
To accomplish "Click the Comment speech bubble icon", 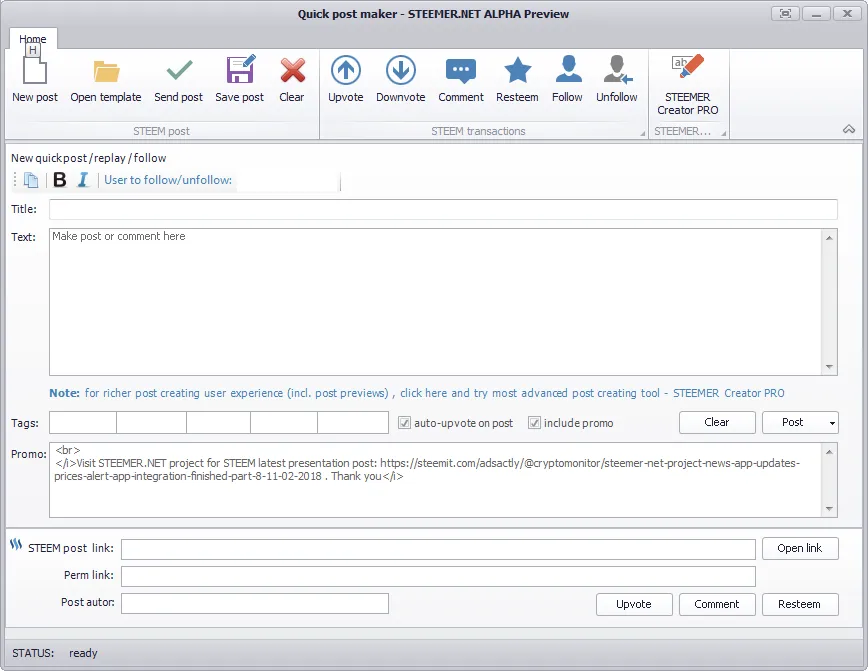I will 461,71.
